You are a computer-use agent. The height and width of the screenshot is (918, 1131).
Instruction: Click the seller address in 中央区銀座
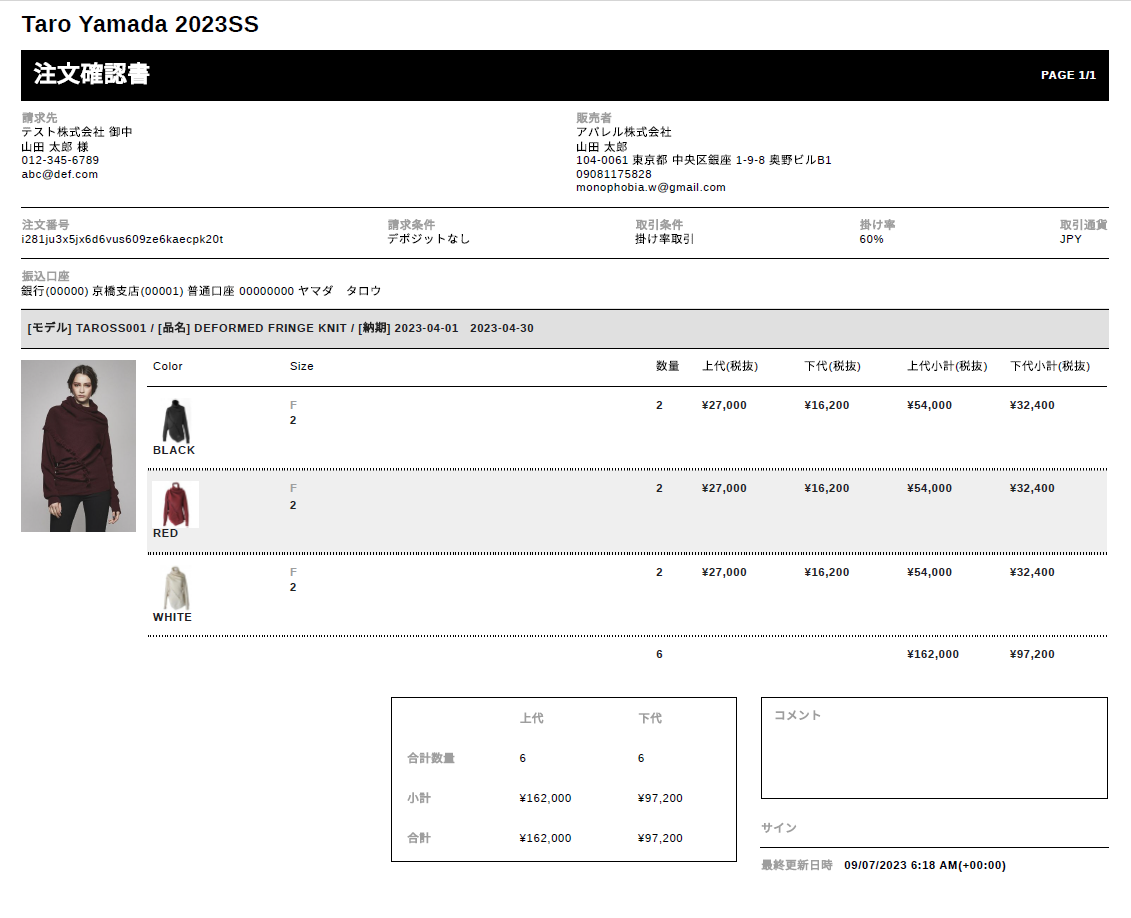(704, 160)
